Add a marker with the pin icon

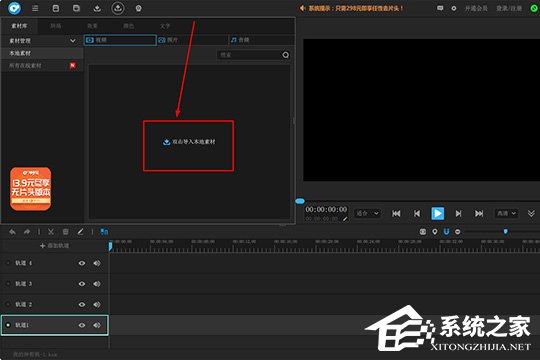click(435, 232)
